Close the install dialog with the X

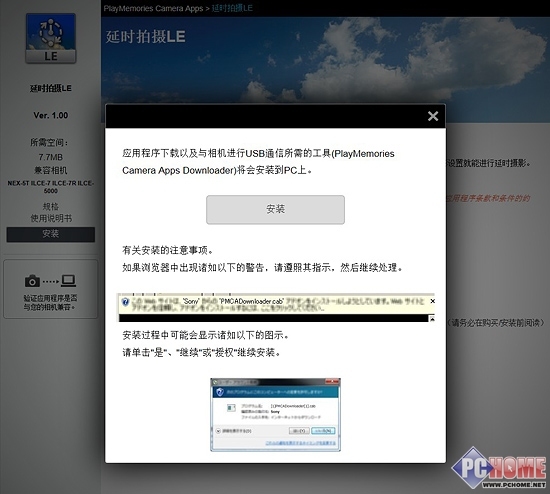tap(433, 116)
